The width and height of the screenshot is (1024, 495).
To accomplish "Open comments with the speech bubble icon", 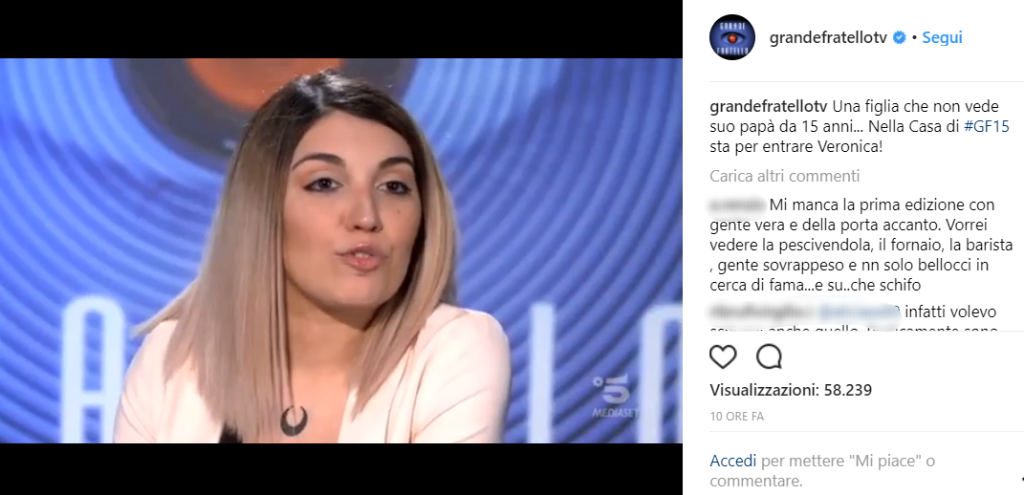I will point(769,357).
